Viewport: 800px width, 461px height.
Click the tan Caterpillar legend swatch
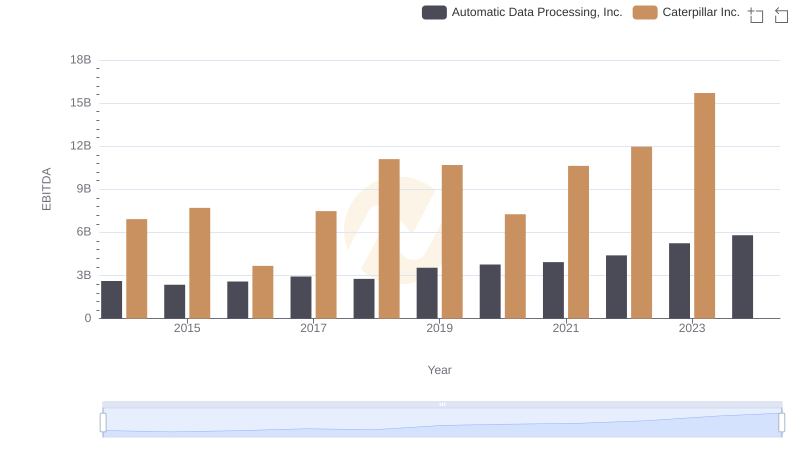coord(645,12)
